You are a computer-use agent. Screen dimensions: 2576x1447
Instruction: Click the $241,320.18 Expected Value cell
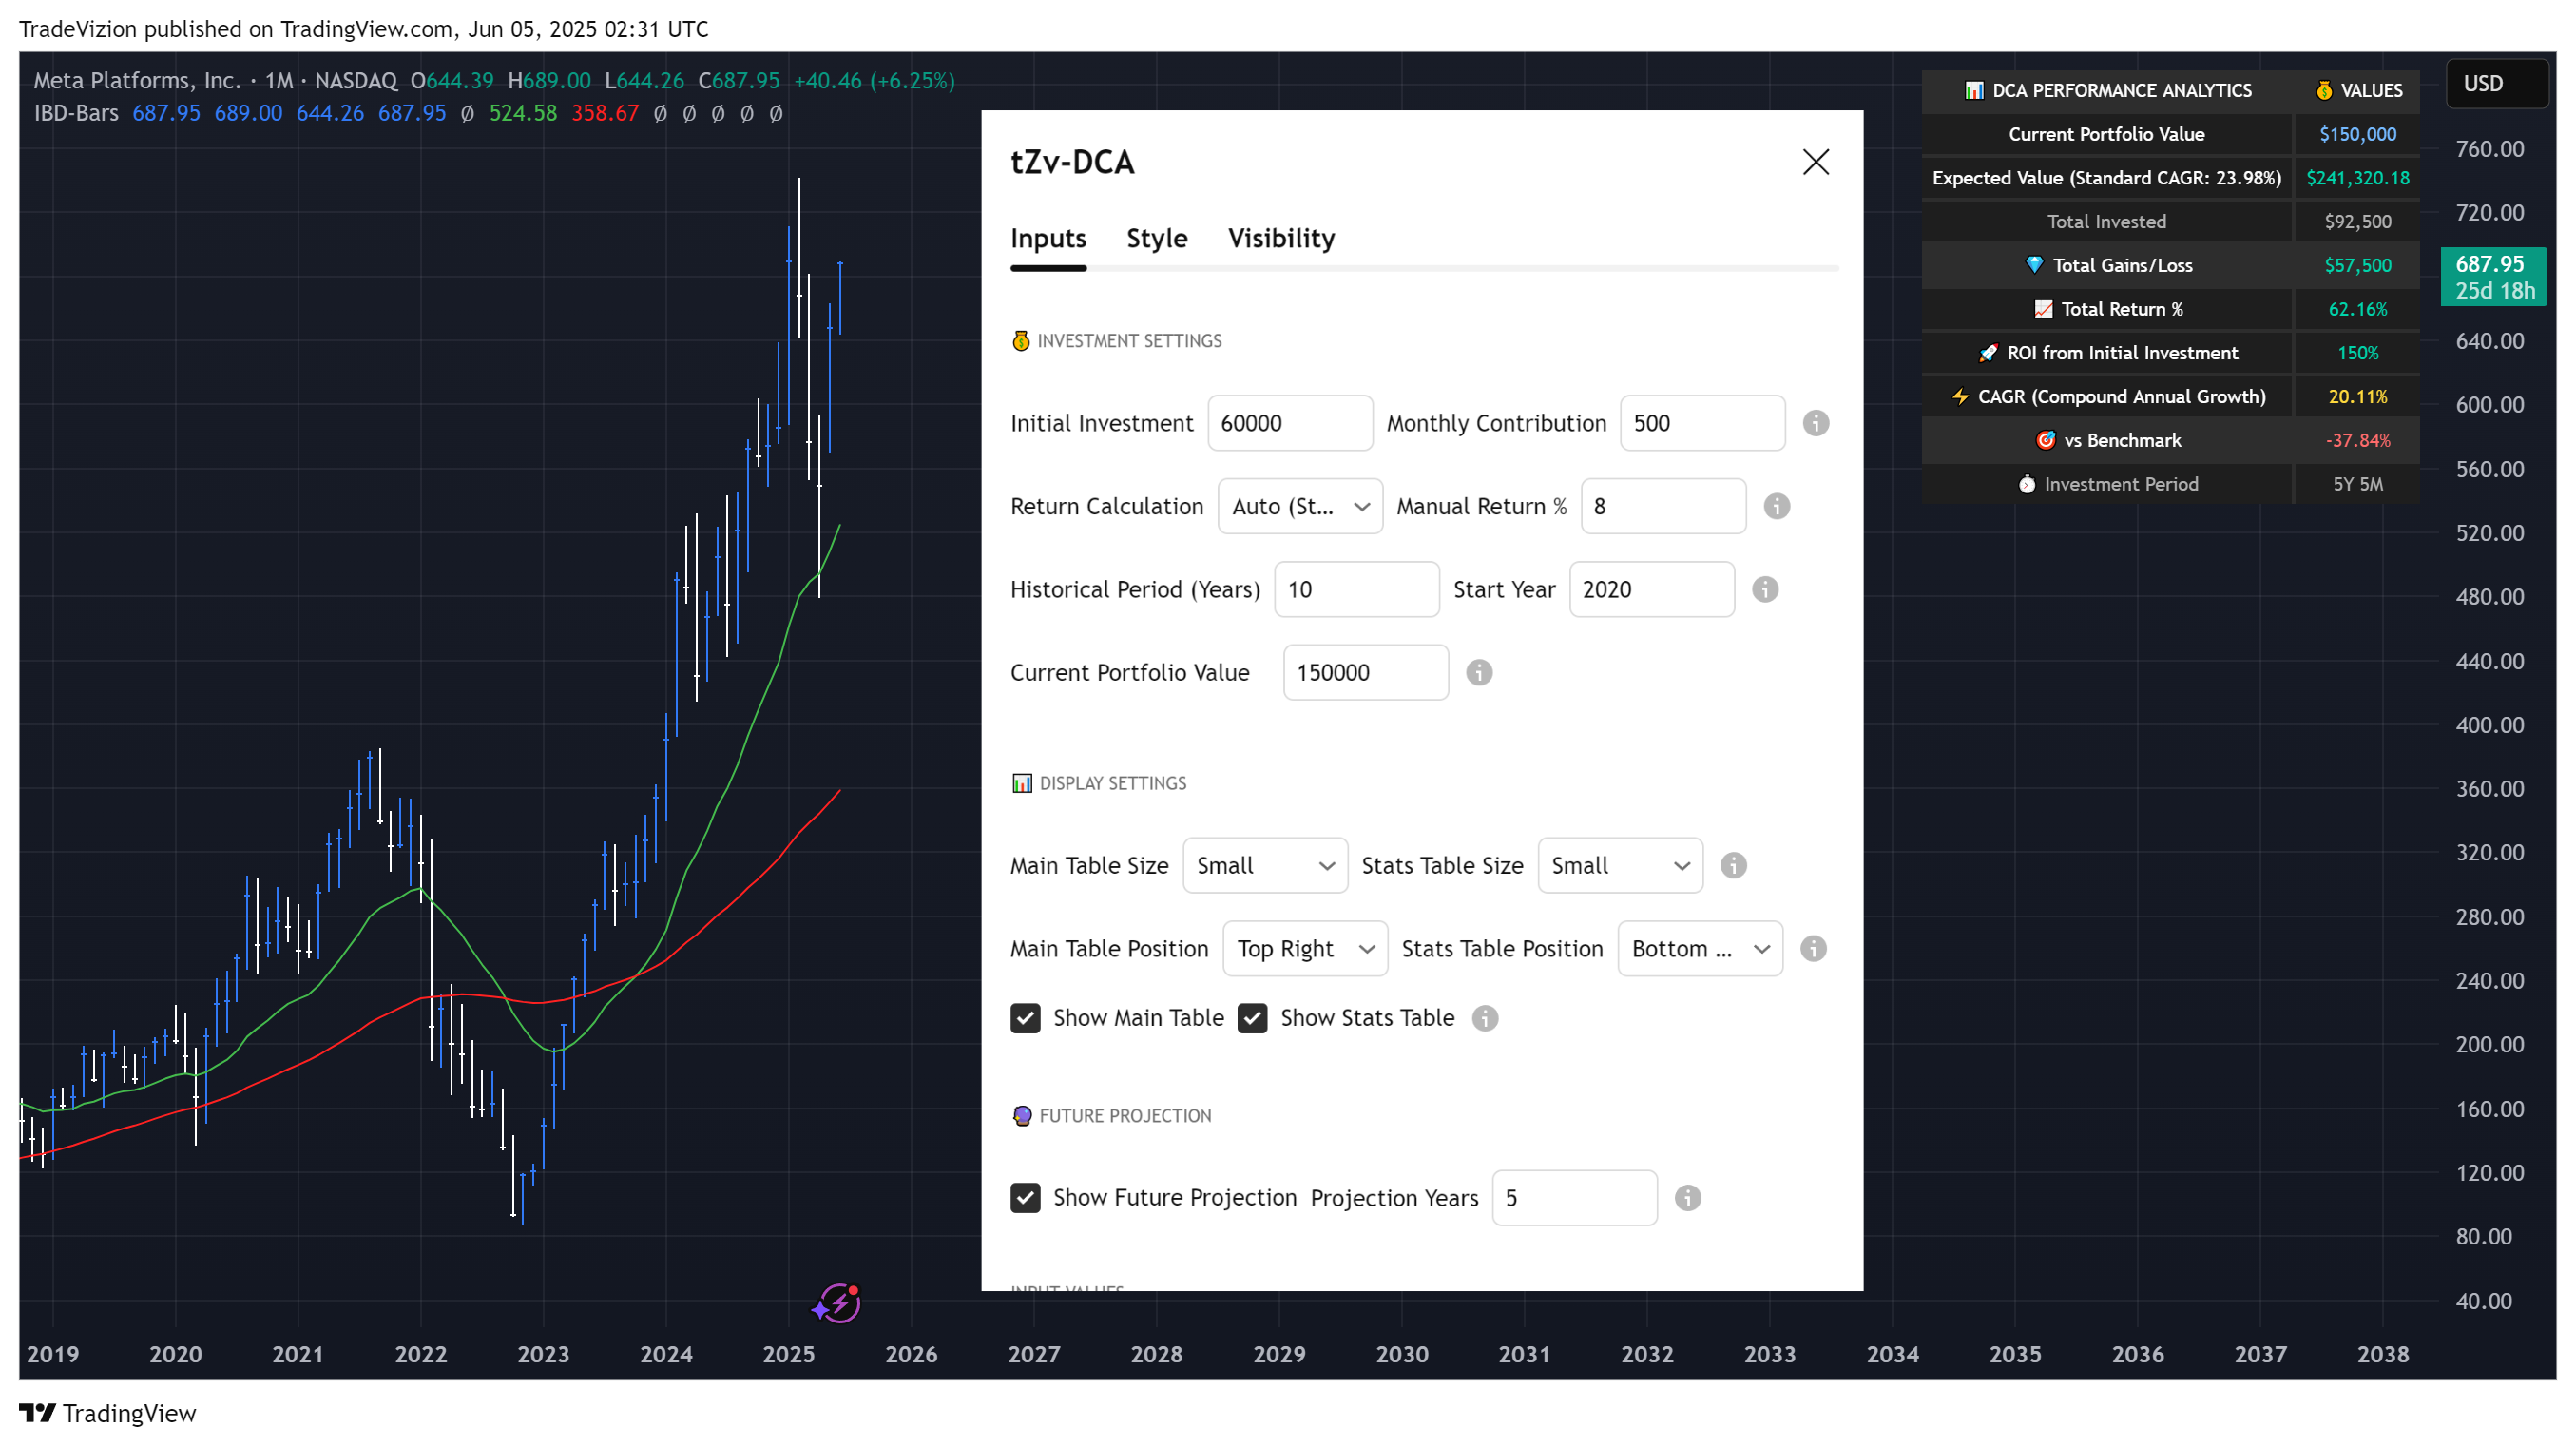point(2357,178)
